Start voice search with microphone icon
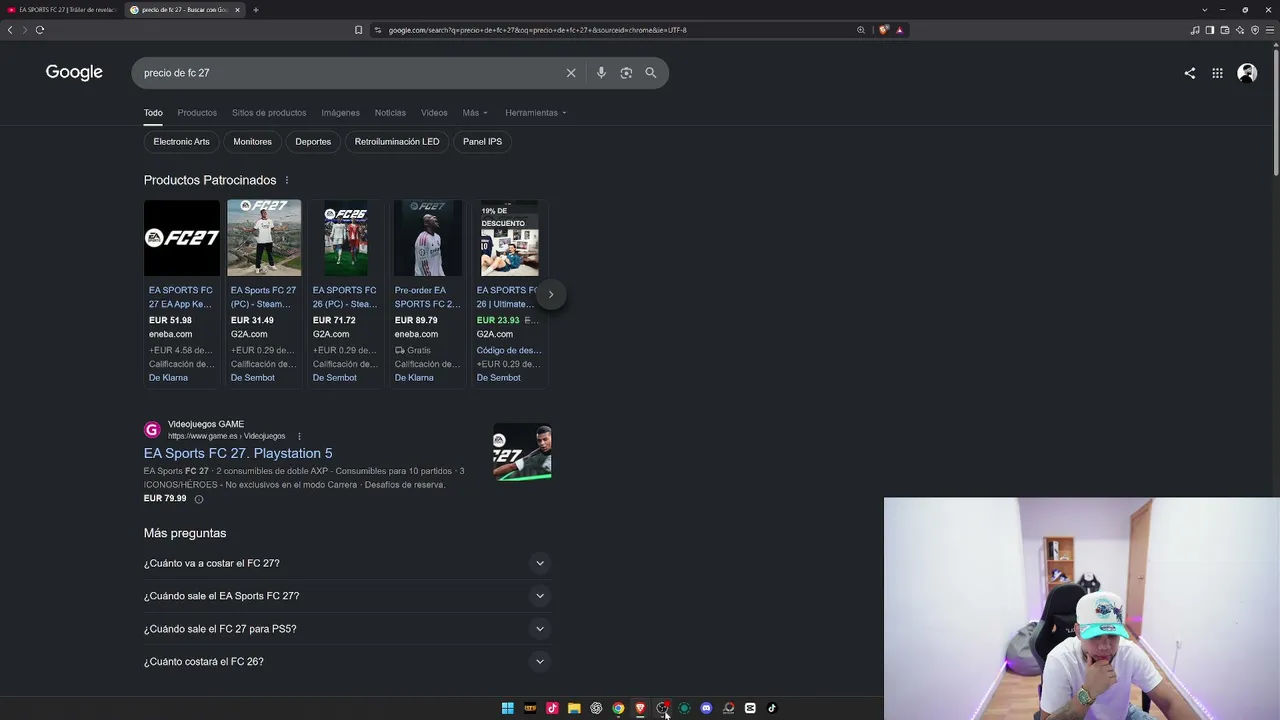Screen dimensions: 1280x720 (x=601, y=73)
